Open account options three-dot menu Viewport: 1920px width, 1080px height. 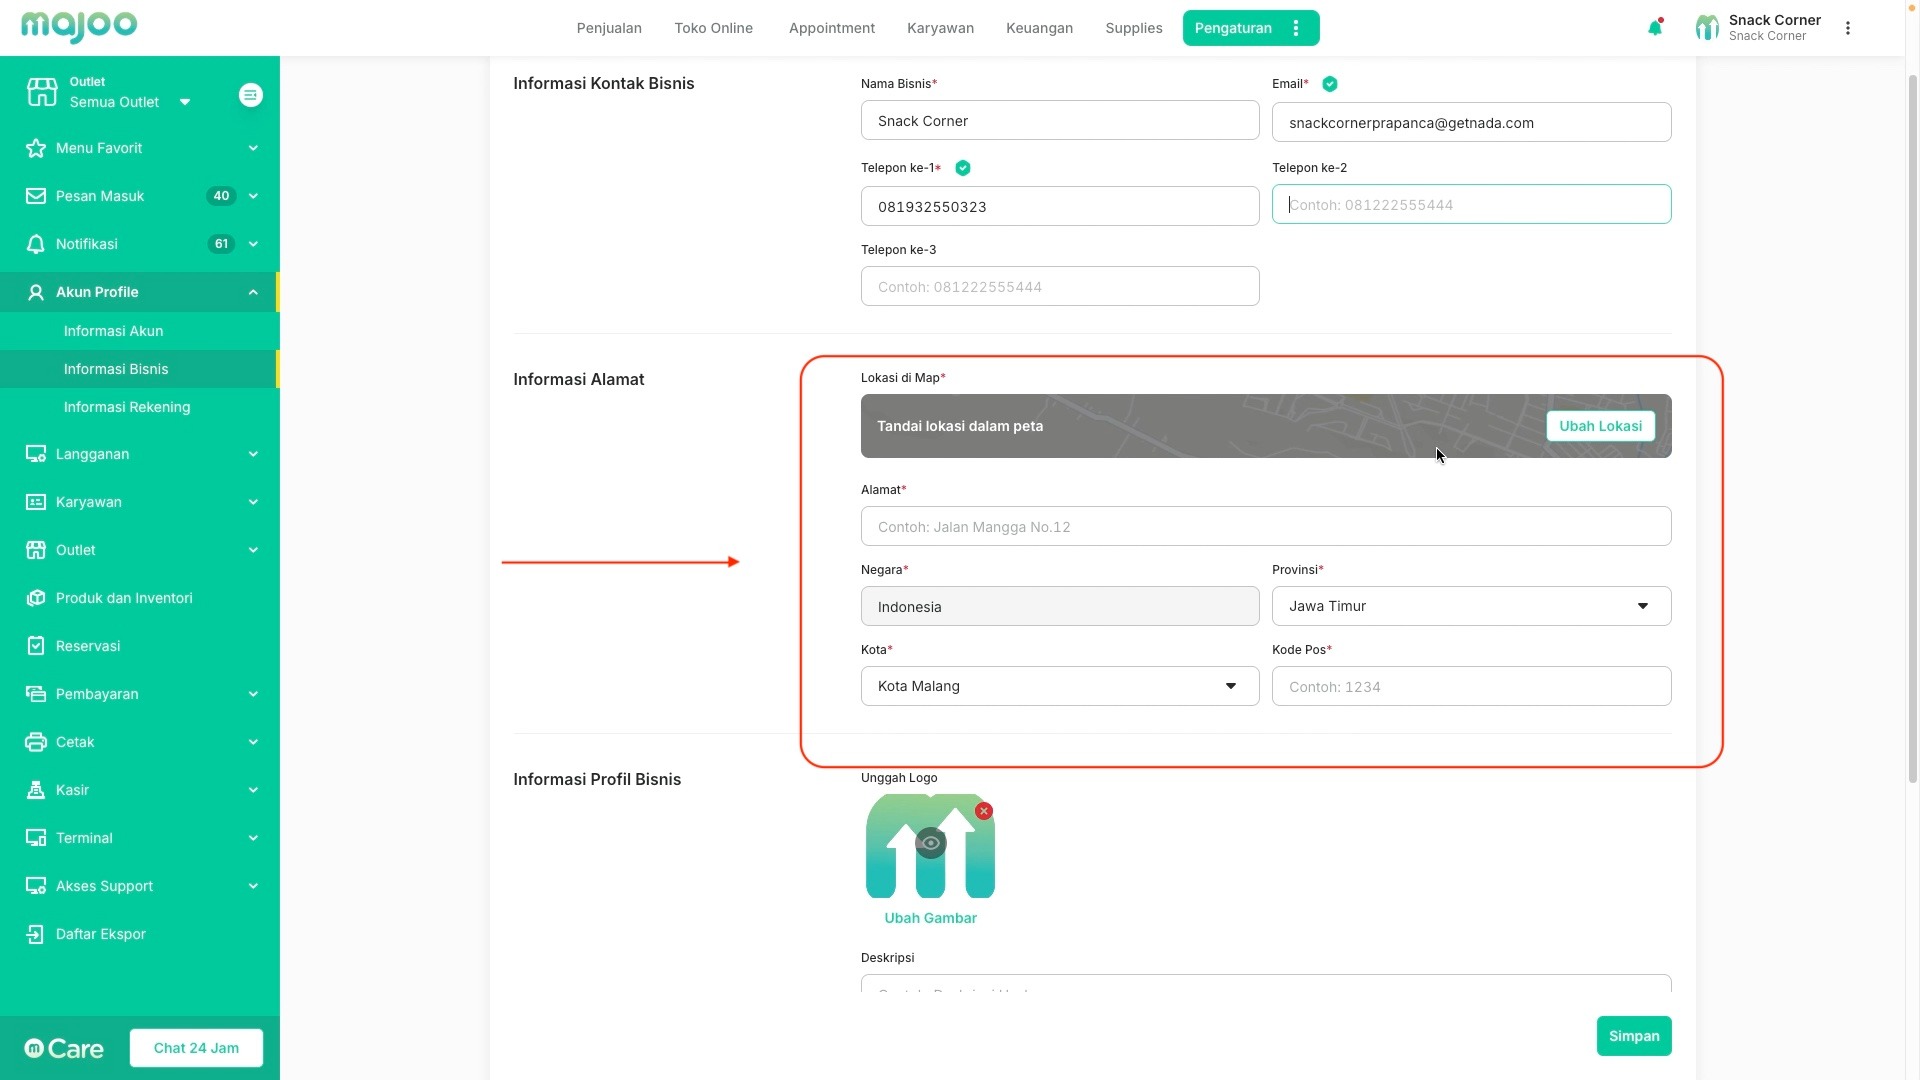point(1848,28)
